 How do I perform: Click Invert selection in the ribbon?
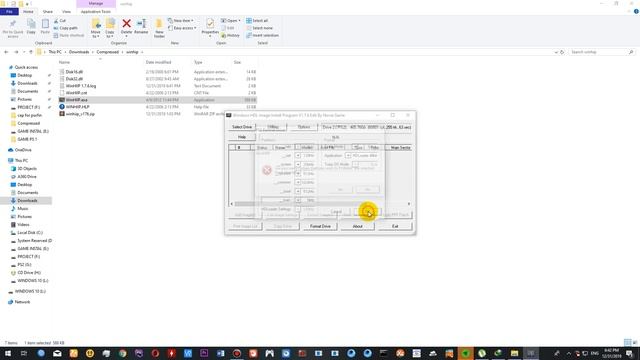click(262, 36)
